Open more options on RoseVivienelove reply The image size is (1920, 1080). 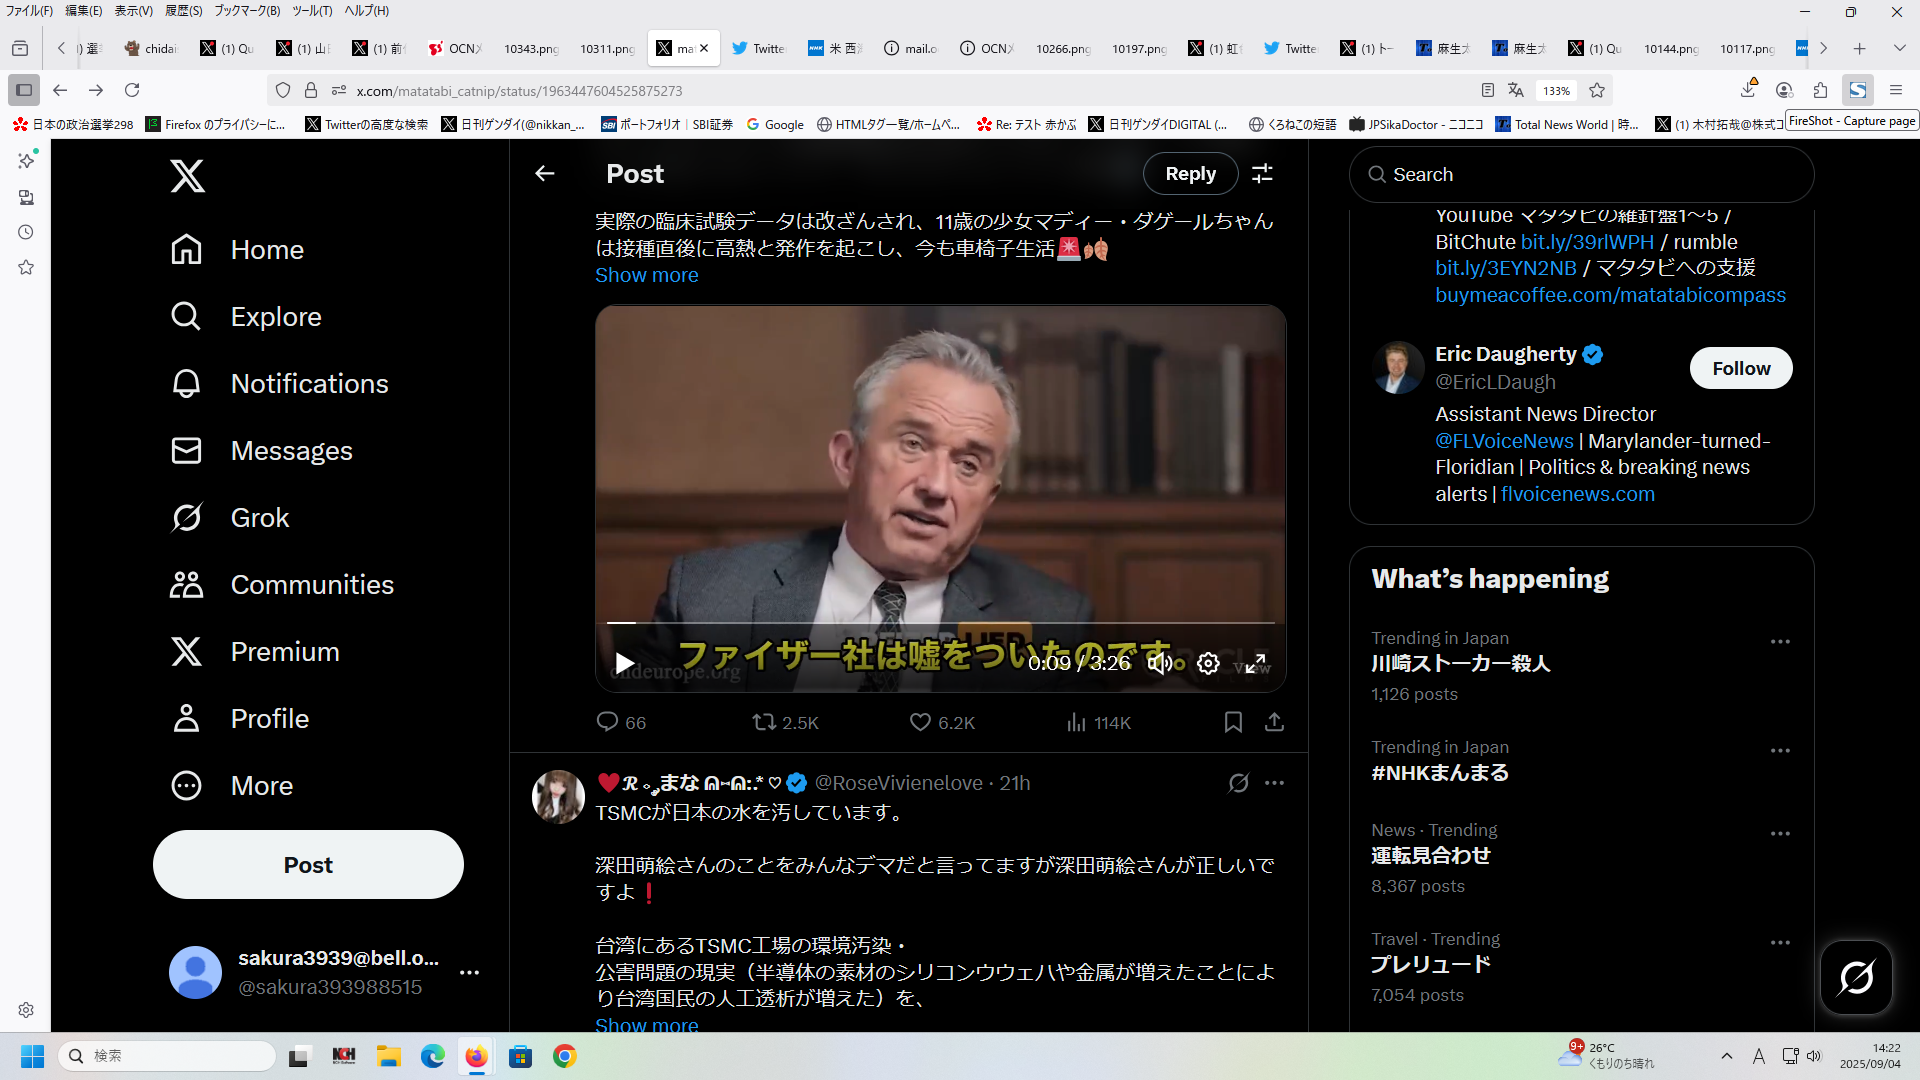(1274, 783)
